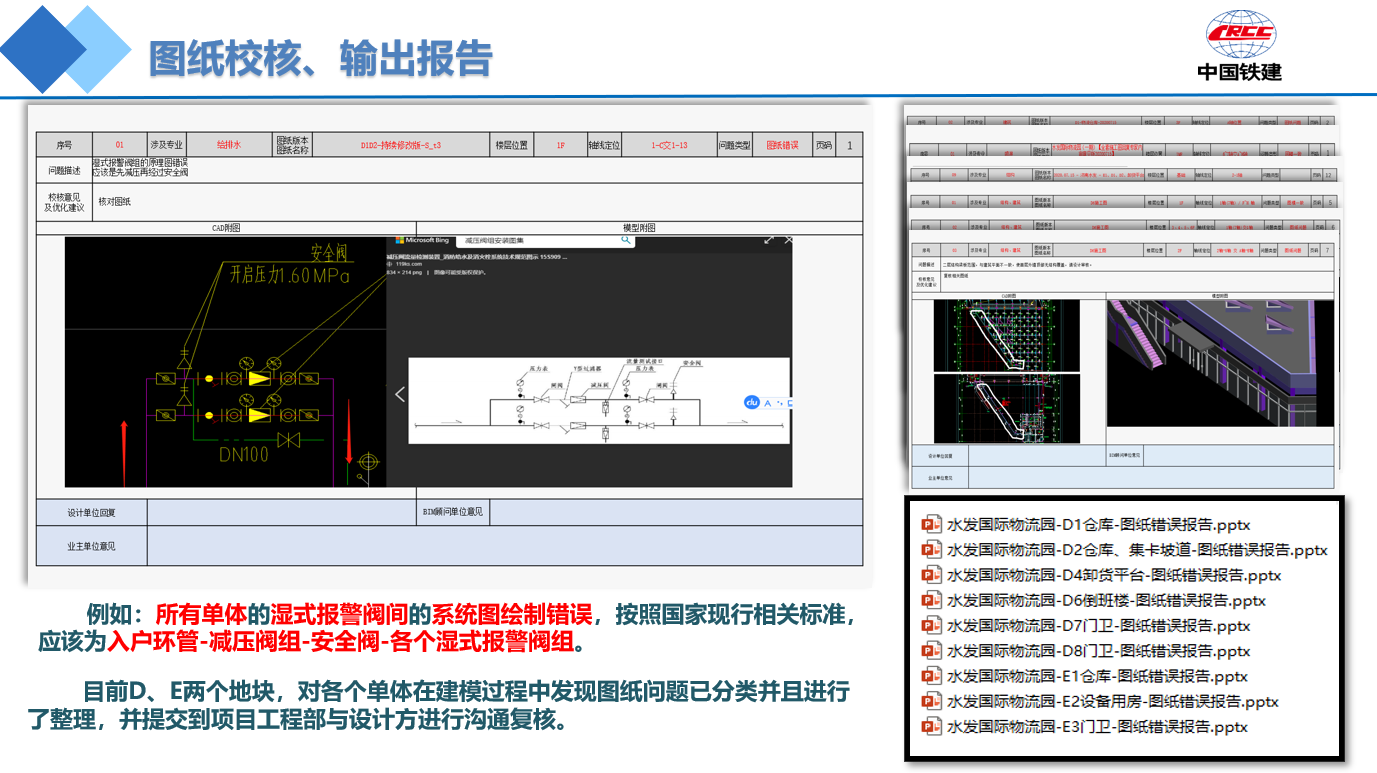
Task: Click the PowerPoint icon beside D1仓库 report
Action: click(x=932, y=524)
